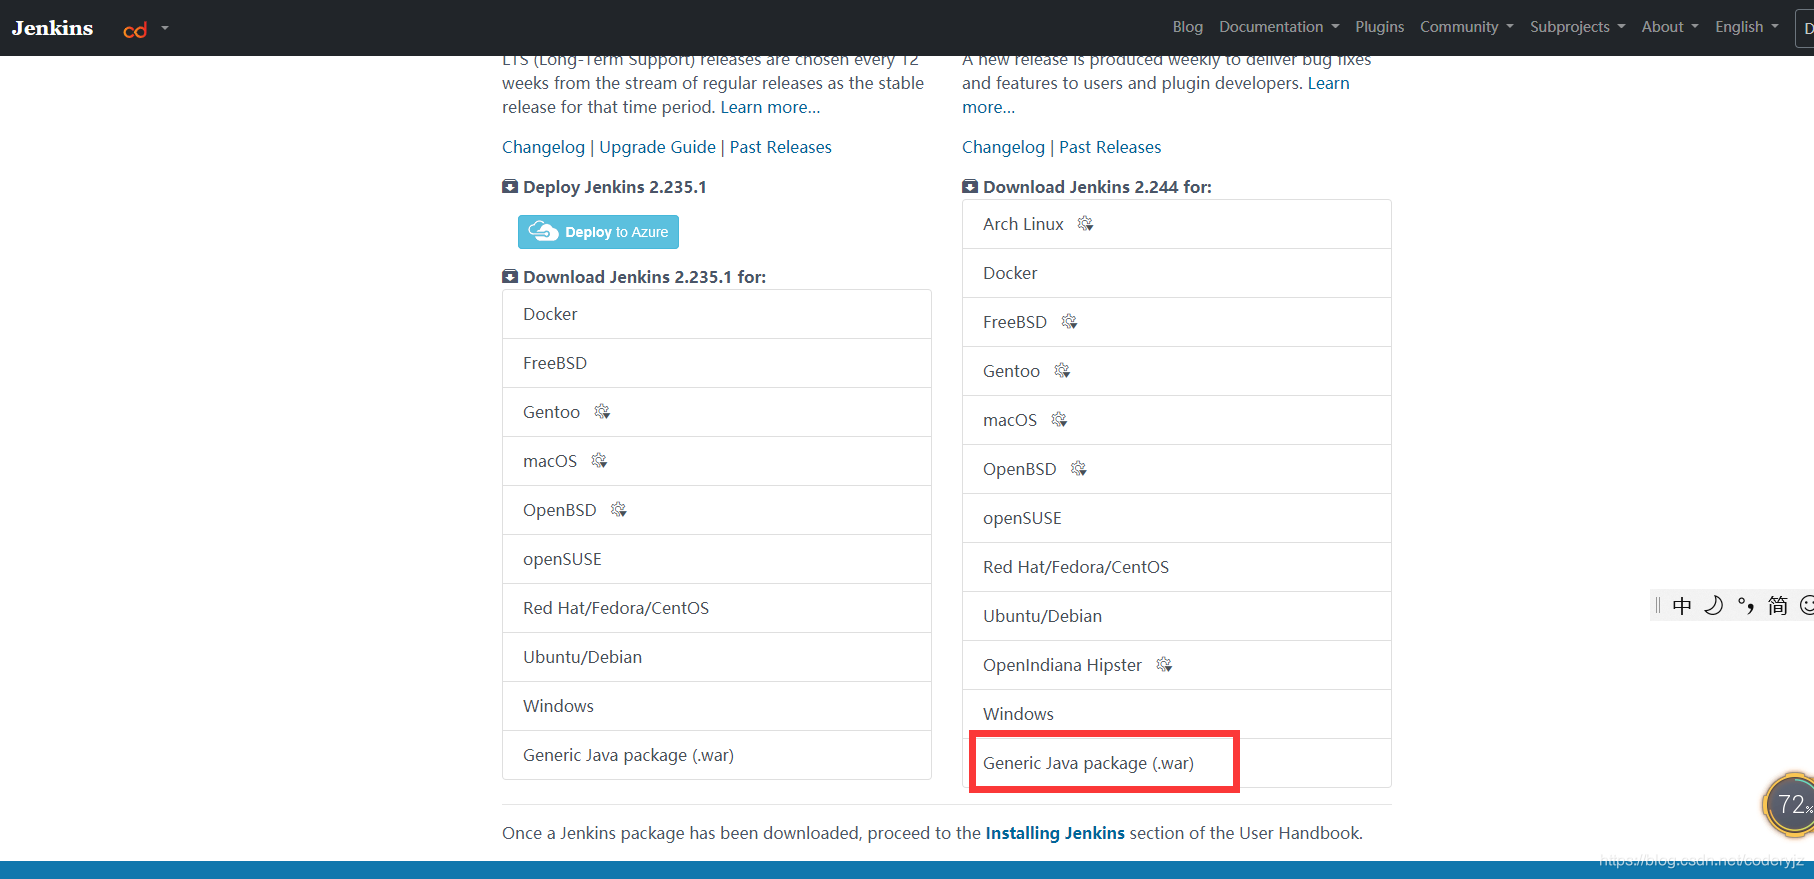1814x879 pixels.
Task: Select macOS under Jenkins 2.235.1
Action: (717, 461)
